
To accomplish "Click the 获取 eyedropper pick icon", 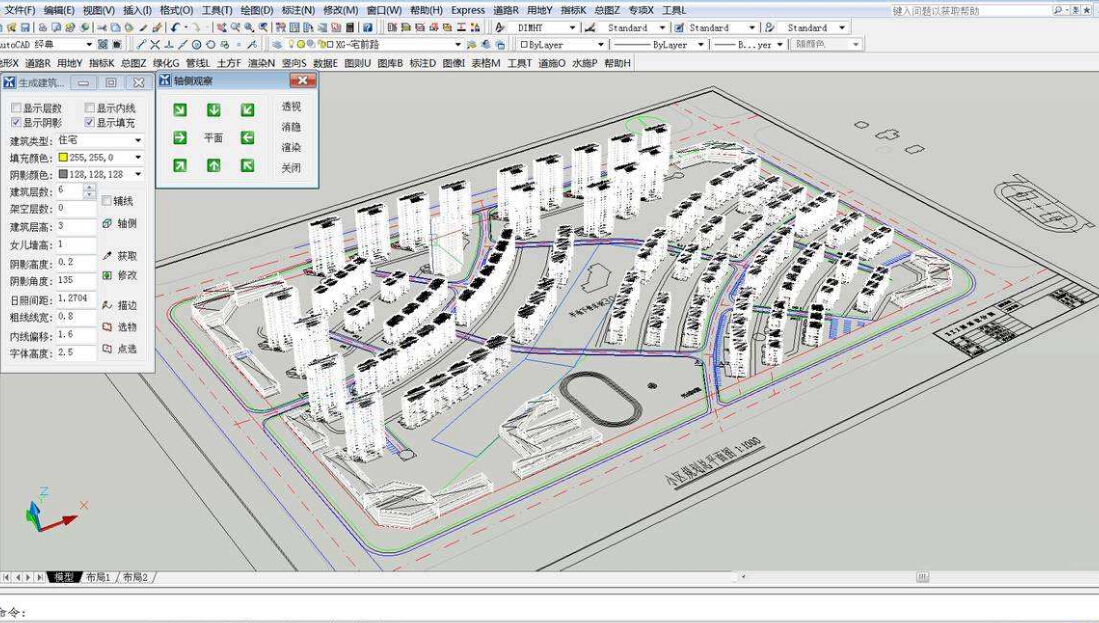I will (108, 256).
